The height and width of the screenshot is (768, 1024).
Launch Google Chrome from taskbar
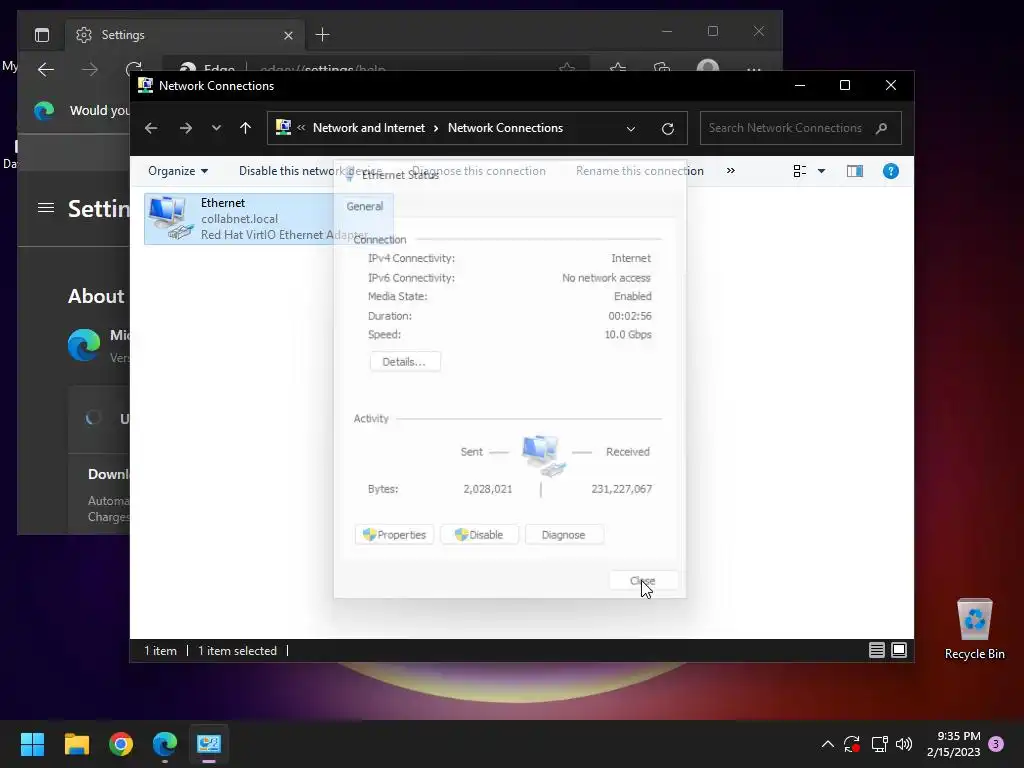click(x=121, y=744)
